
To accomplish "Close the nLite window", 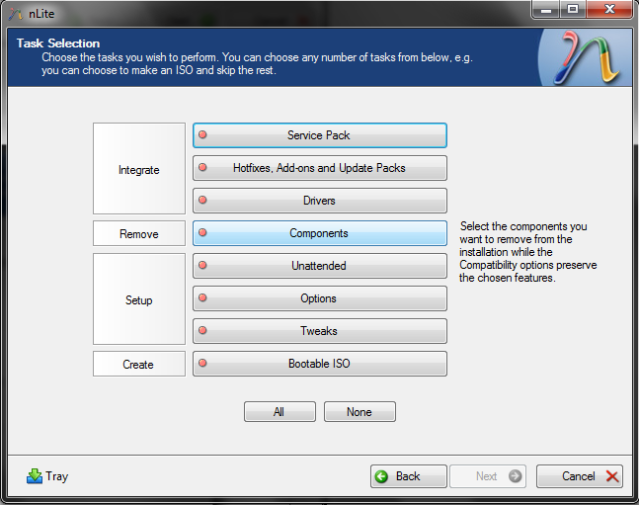I will pyautogui.click(x=610, y=10).
